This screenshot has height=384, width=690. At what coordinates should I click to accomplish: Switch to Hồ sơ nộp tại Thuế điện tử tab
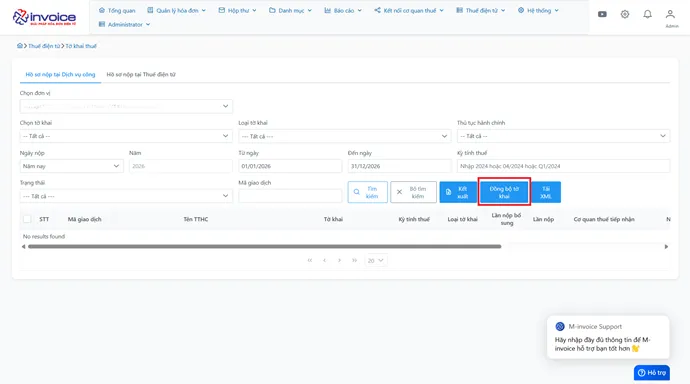141,74
